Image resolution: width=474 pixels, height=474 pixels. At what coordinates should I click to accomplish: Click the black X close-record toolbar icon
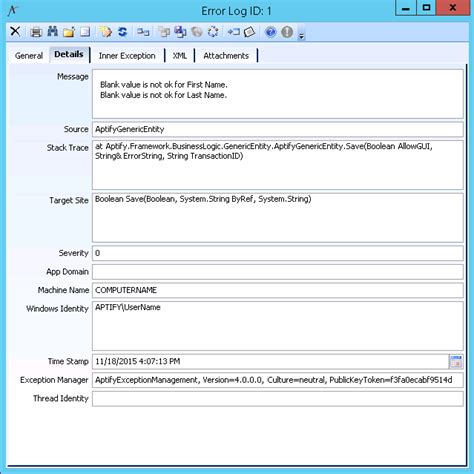point(15,32)
